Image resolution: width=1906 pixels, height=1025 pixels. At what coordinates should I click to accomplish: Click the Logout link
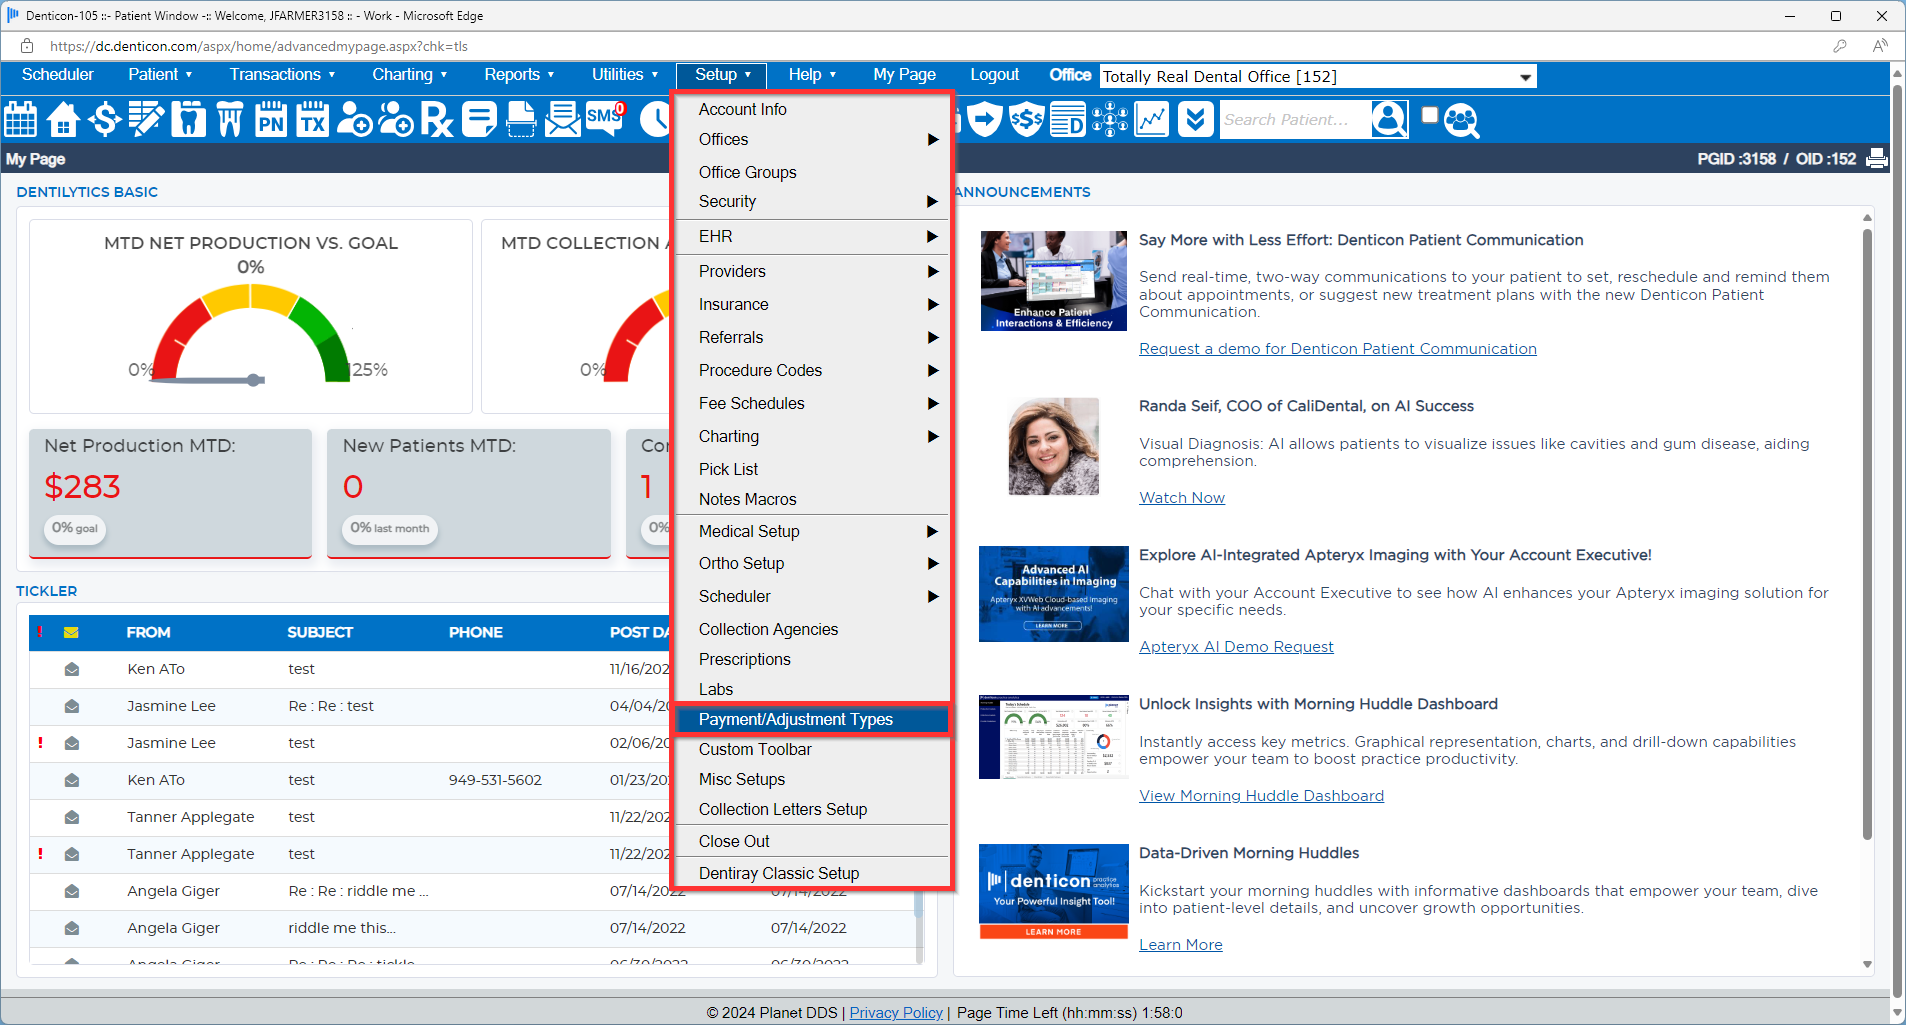tap(994, 75)
